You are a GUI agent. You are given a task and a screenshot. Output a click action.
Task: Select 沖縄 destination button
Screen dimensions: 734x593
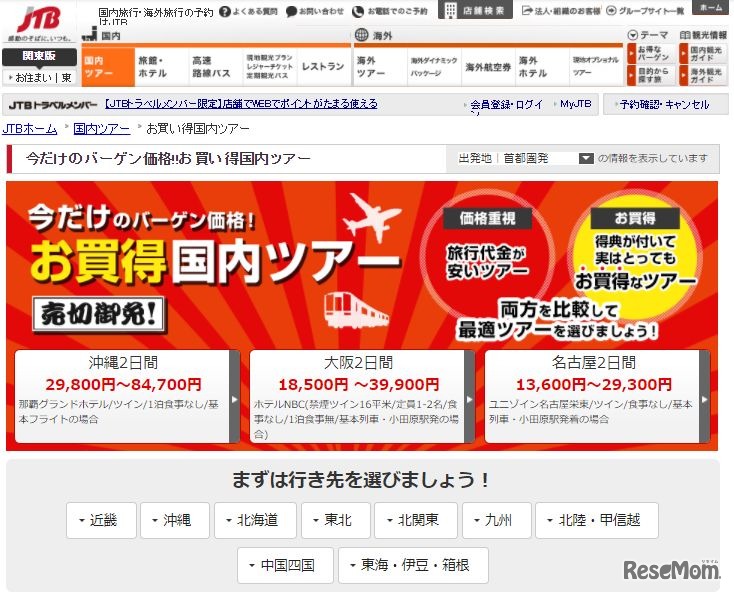pos(175,520)
